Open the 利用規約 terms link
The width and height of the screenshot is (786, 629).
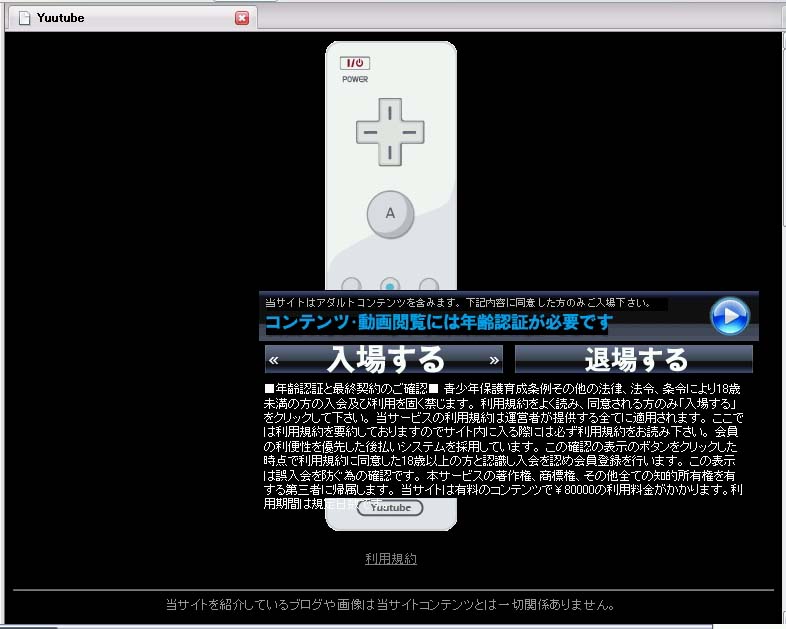[x=391, y=559]
